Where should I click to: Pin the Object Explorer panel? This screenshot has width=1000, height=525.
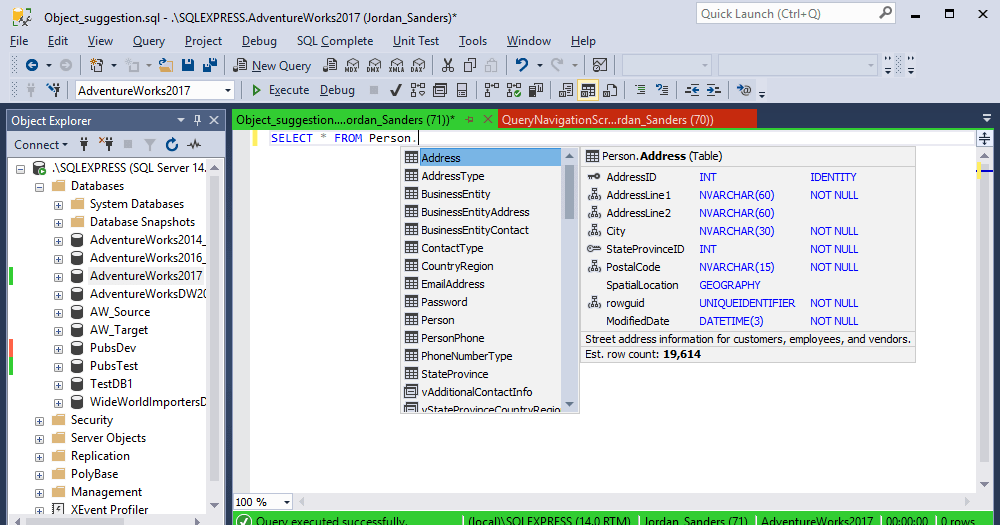[198, 120]
